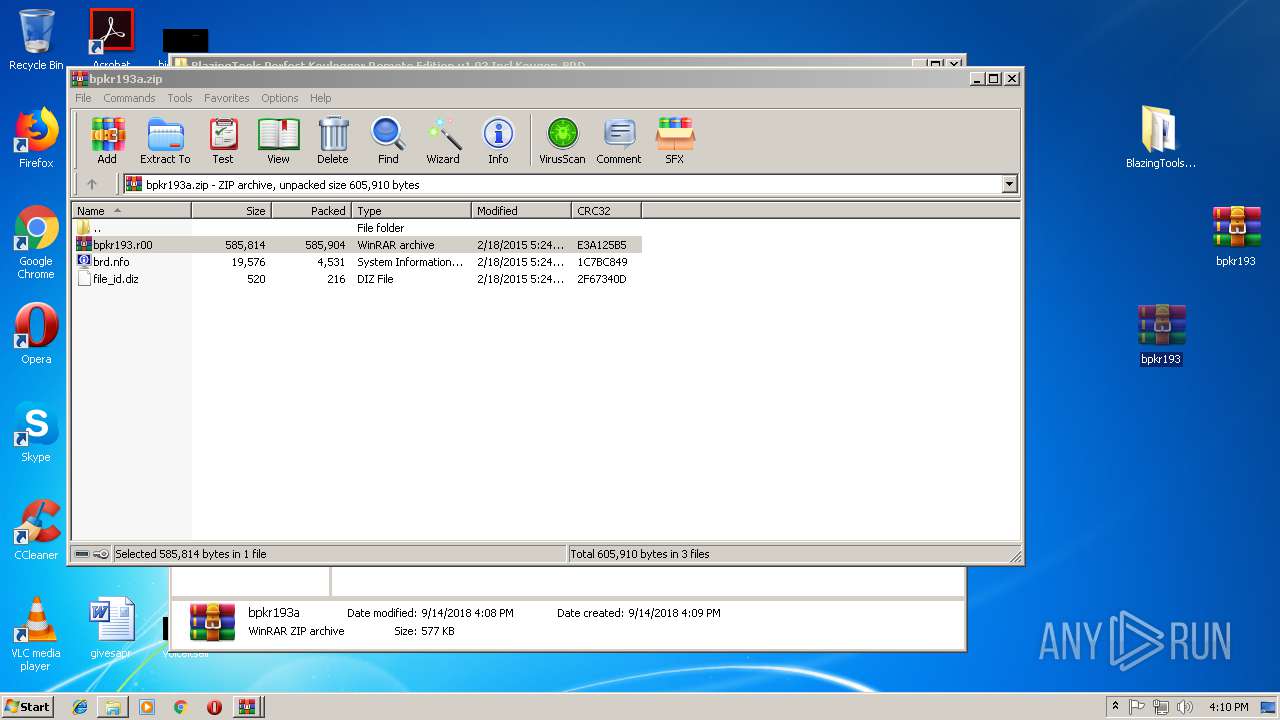Sort by Type column header
The height and width of the screenshot is (720, 1280).
click(411, 210)
